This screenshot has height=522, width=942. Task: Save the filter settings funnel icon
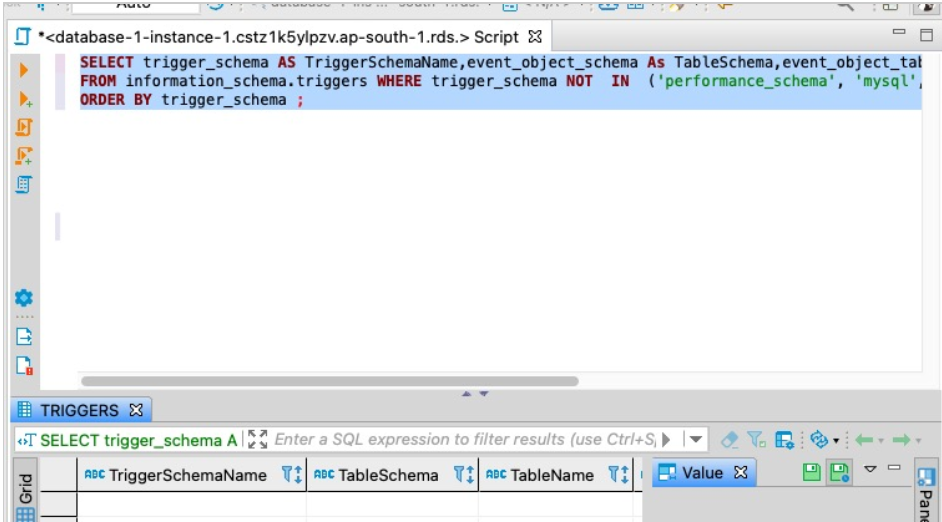[756, 440]
